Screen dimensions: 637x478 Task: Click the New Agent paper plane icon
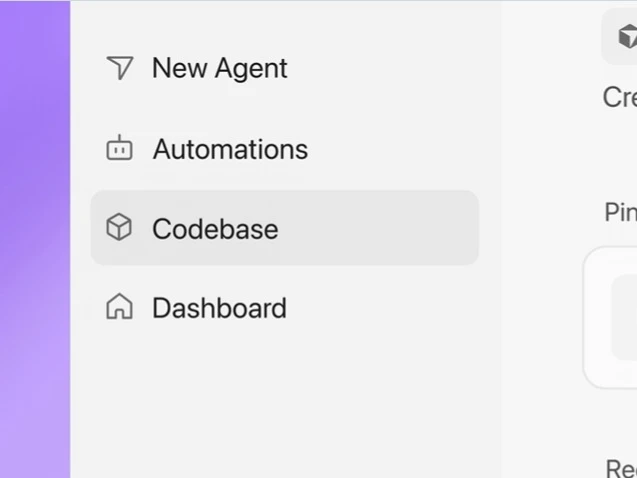120,68
